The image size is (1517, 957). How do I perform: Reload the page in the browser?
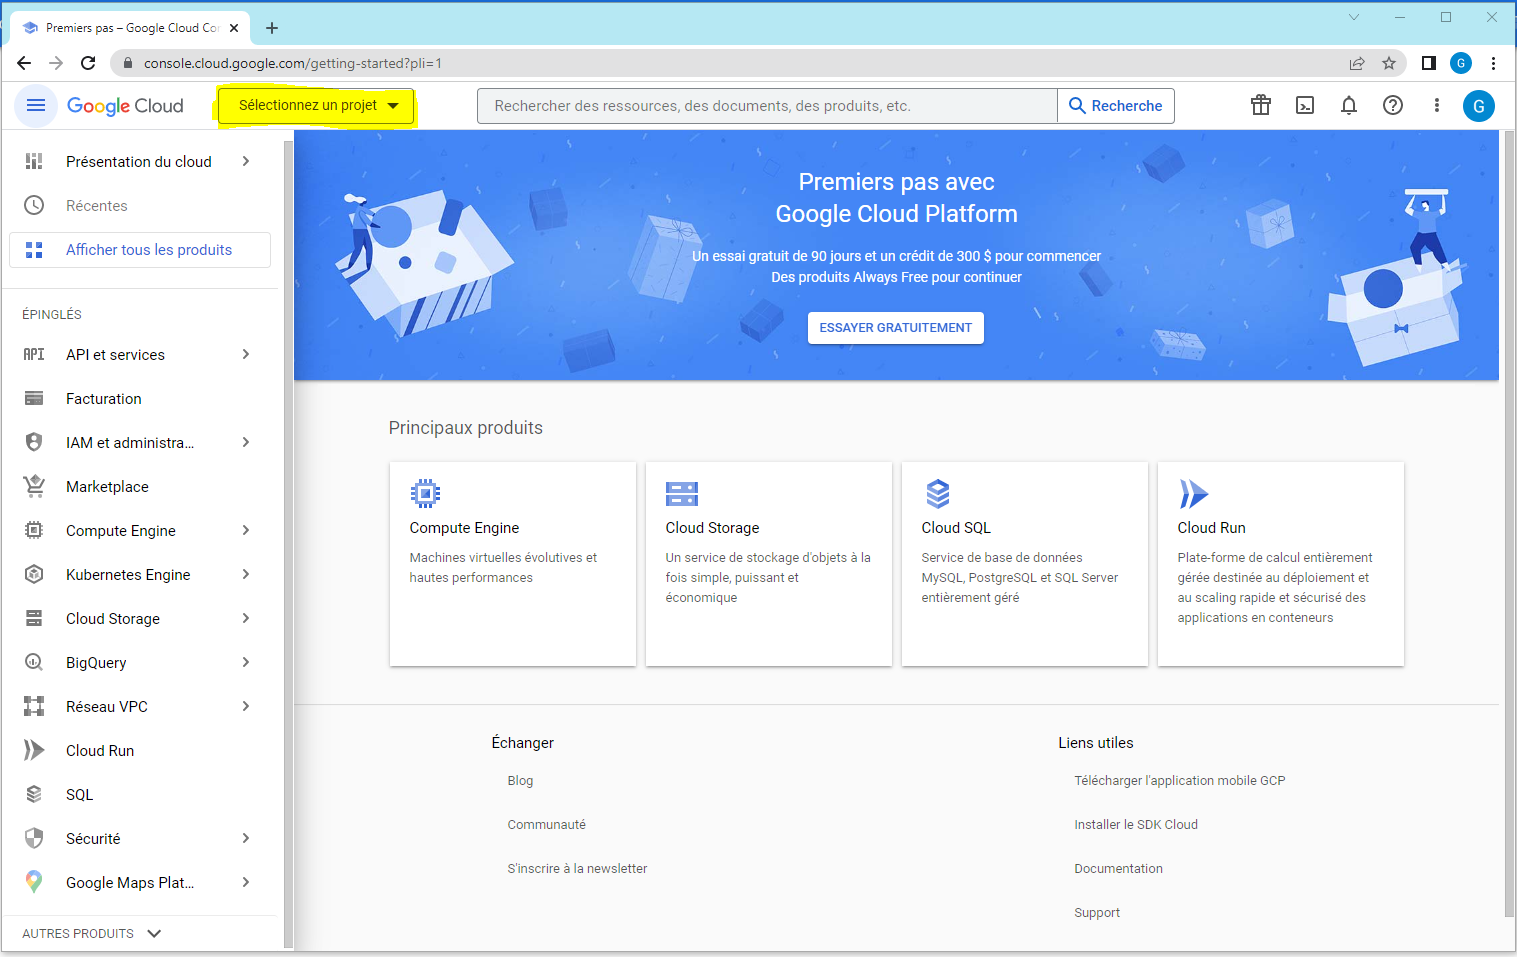[88, 63]
